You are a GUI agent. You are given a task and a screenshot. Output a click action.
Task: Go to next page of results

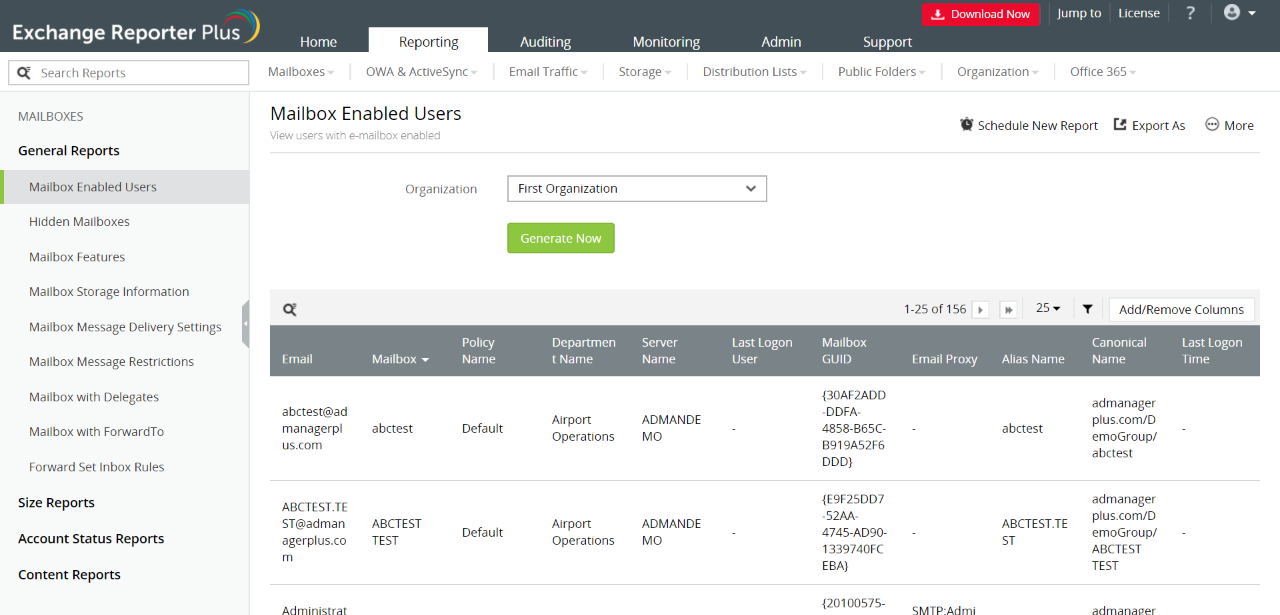[x=981, y=310]
